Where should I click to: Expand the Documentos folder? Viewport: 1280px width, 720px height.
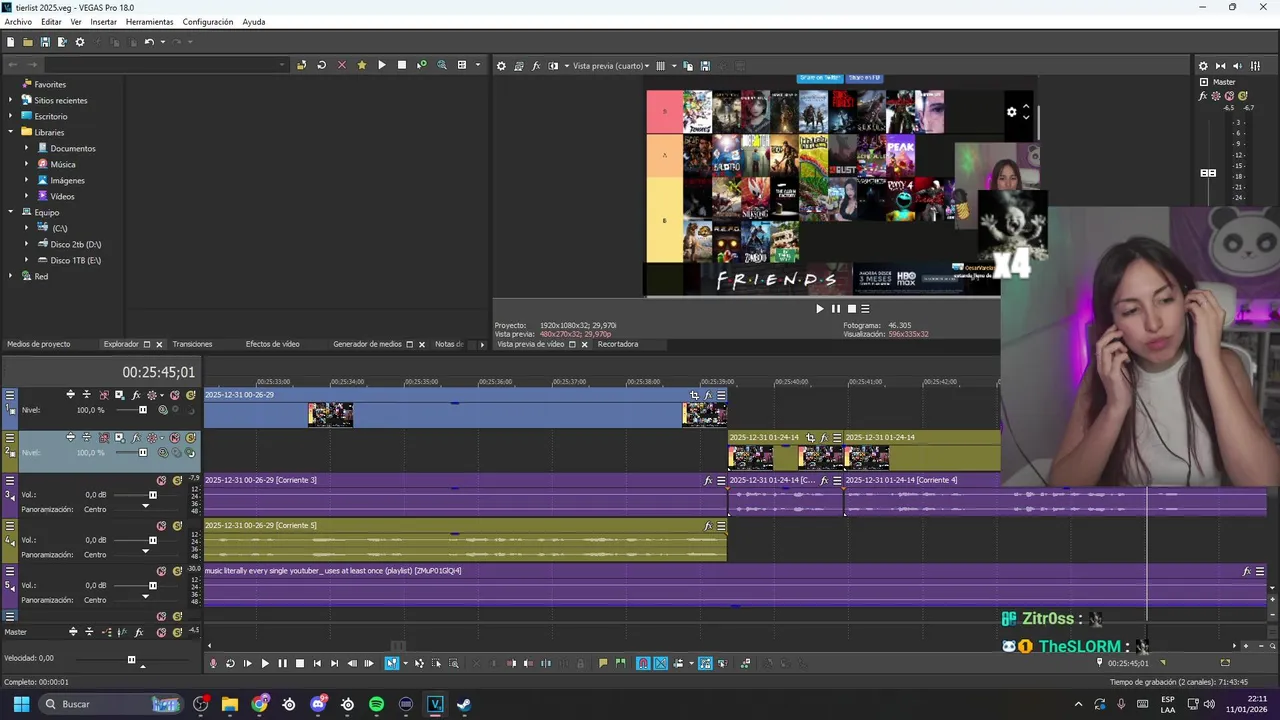tap(28, 148)
